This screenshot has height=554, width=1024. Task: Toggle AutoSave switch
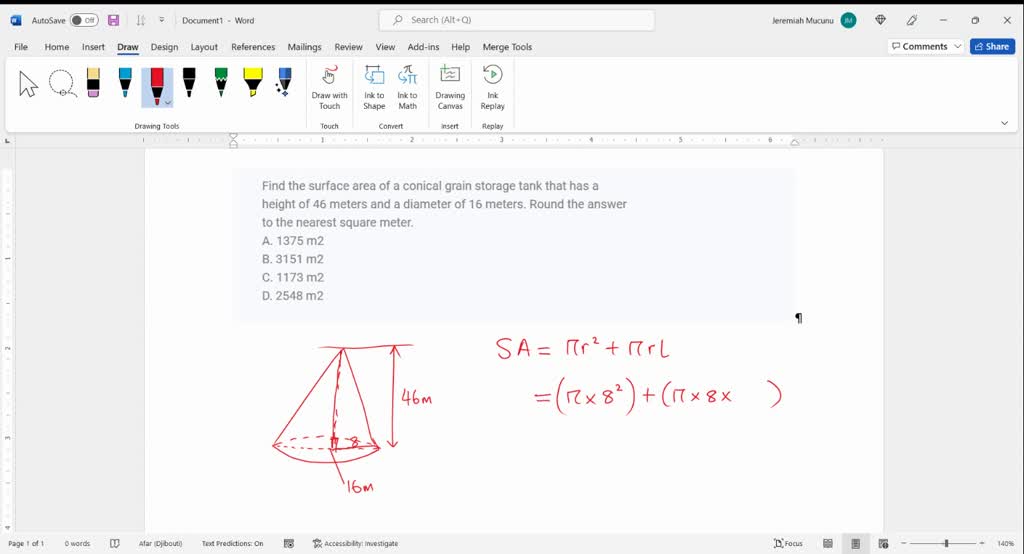pos(84,20)
